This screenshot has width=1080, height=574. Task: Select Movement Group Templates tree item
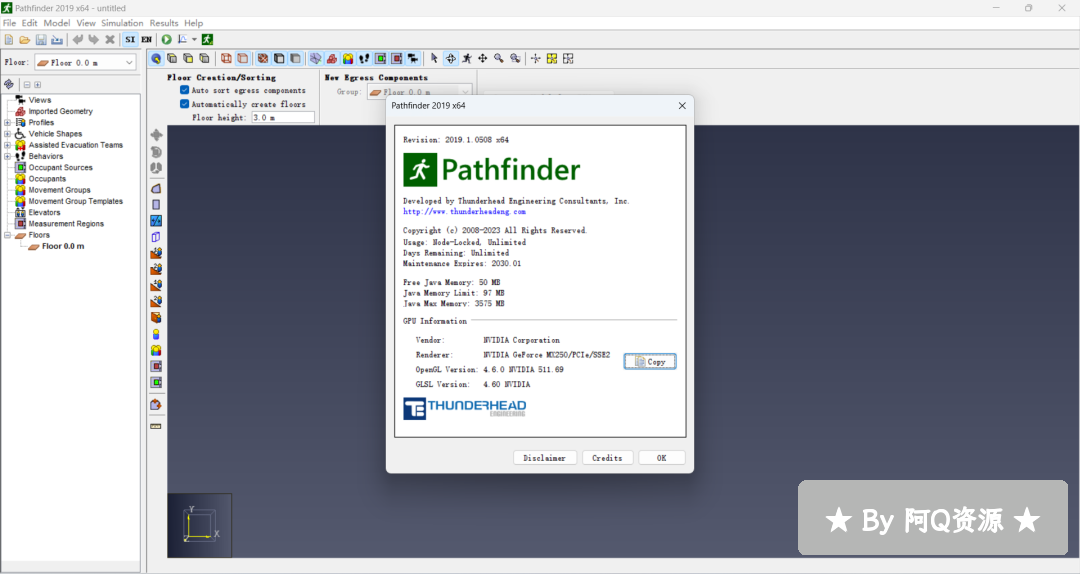coord(75,201)
